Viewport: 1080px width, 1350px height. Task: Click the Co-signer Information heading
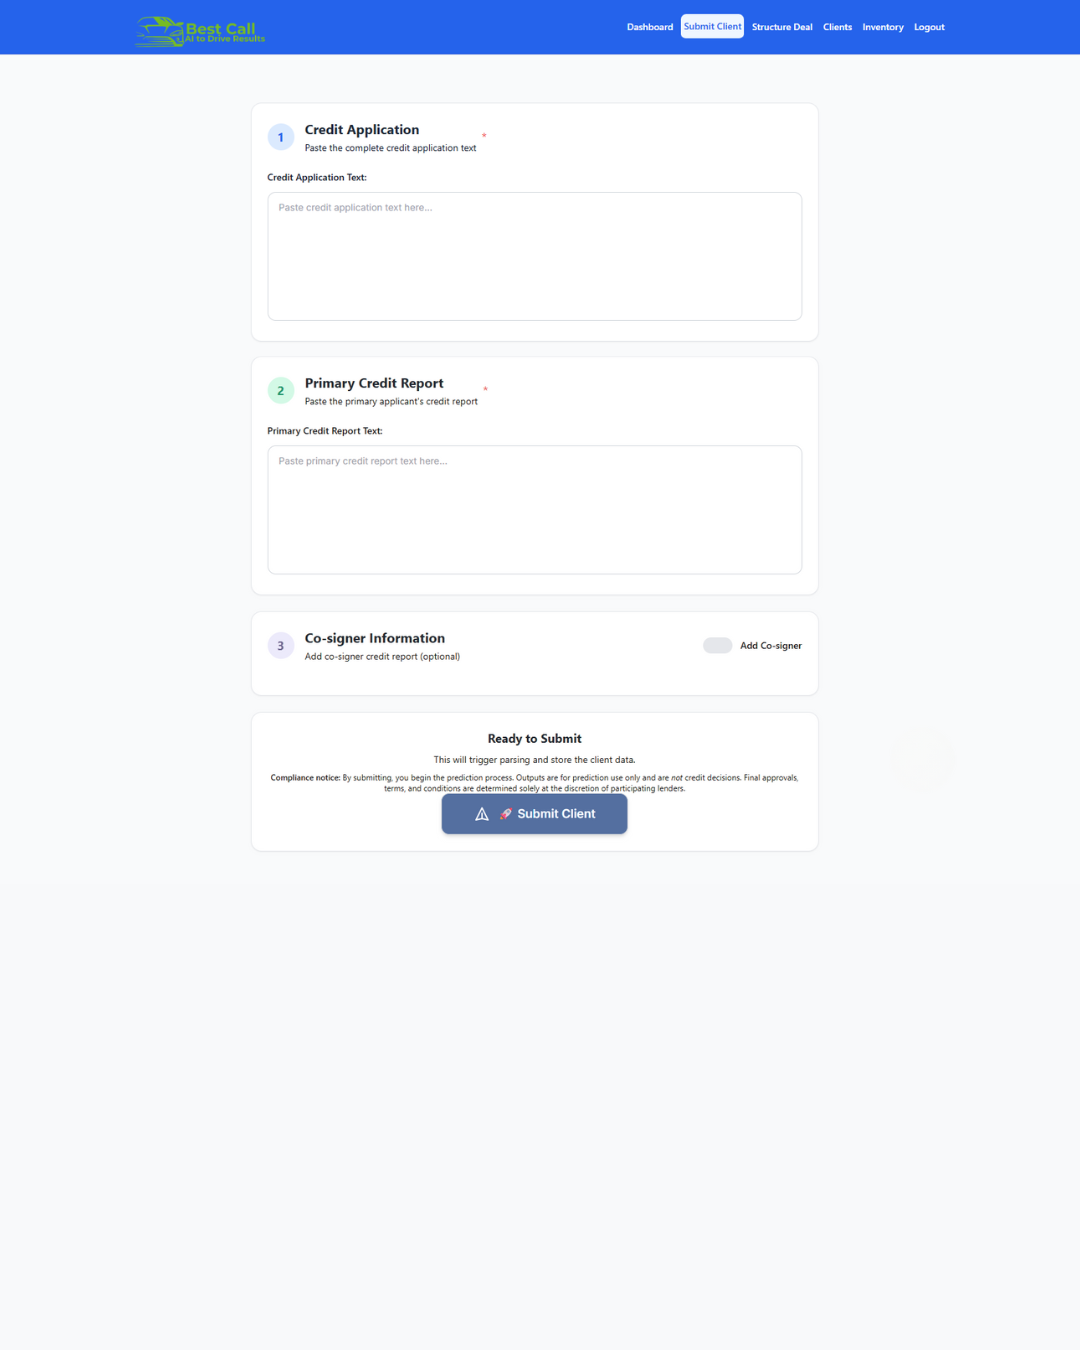[x=374, y=638]
